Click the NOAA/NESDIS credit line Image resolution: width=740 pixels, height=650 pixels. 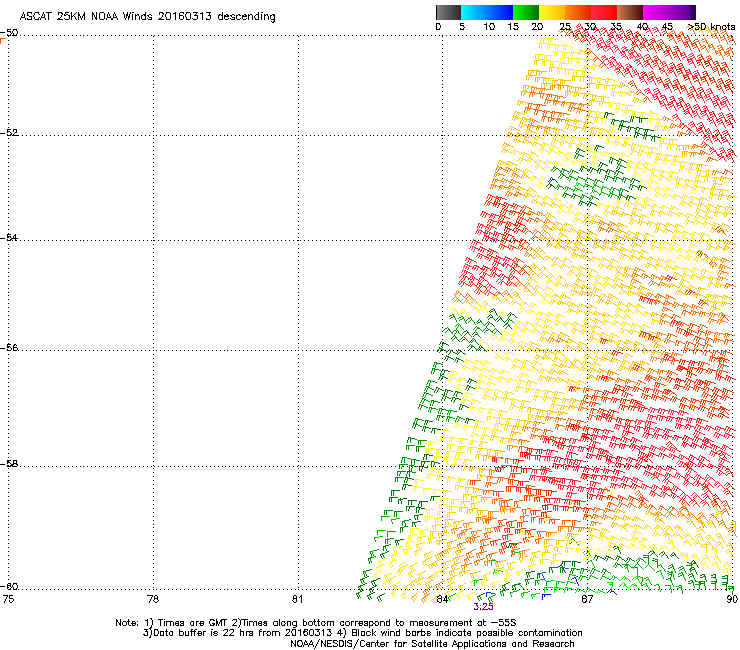[x=432, y=644]
